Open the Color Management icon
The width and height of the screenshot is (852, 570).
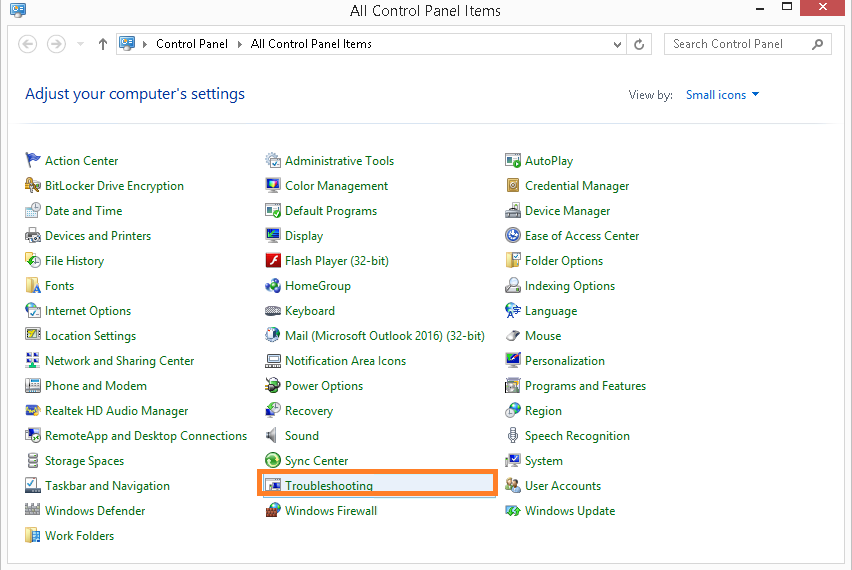click(x=273, y=185)
